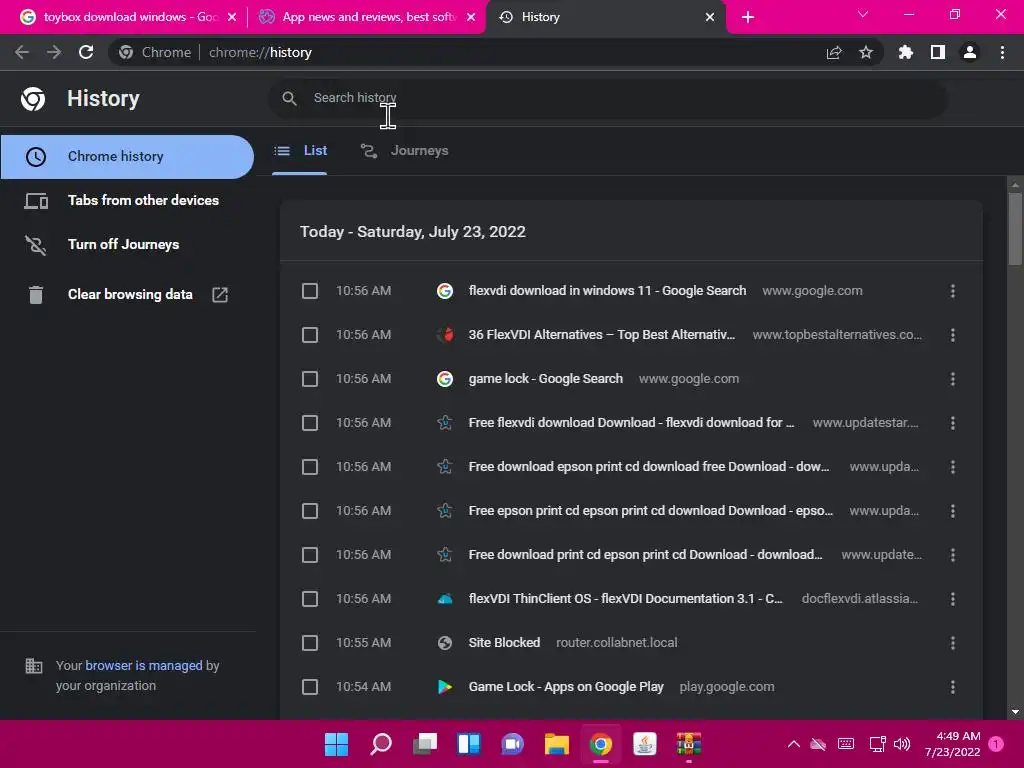Screen dimensions: 1024x768
Task: Open actions menu for game lock Google Search
Action: pos(953,379)
